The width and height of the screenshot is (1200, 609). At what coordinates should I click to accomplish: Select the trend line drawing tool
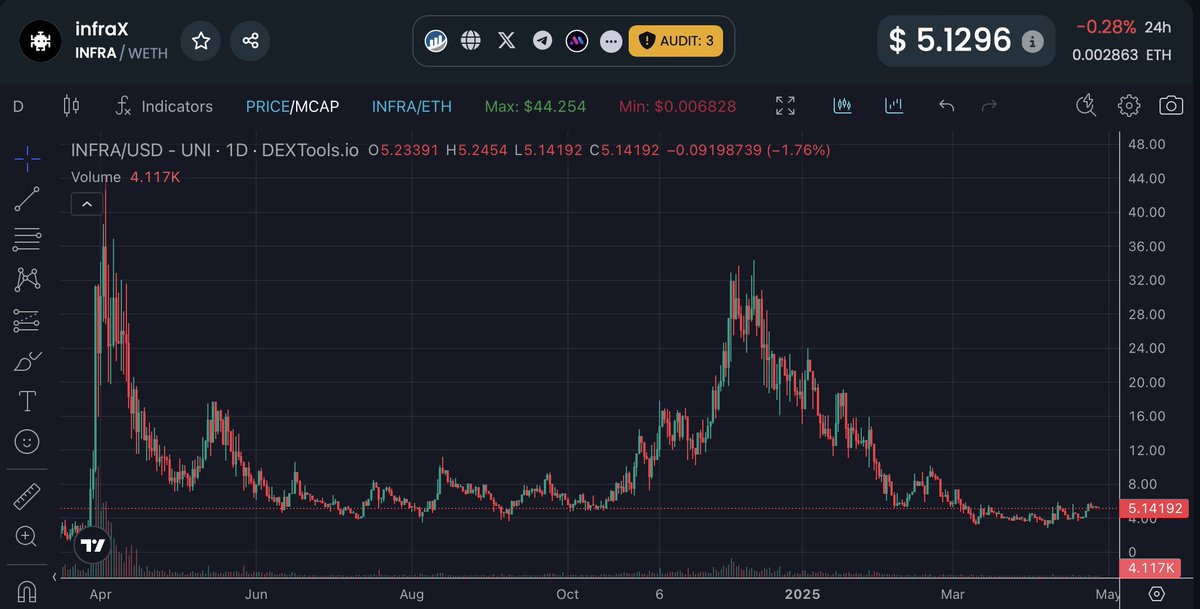pyautogui.click(x=27, y=199)
